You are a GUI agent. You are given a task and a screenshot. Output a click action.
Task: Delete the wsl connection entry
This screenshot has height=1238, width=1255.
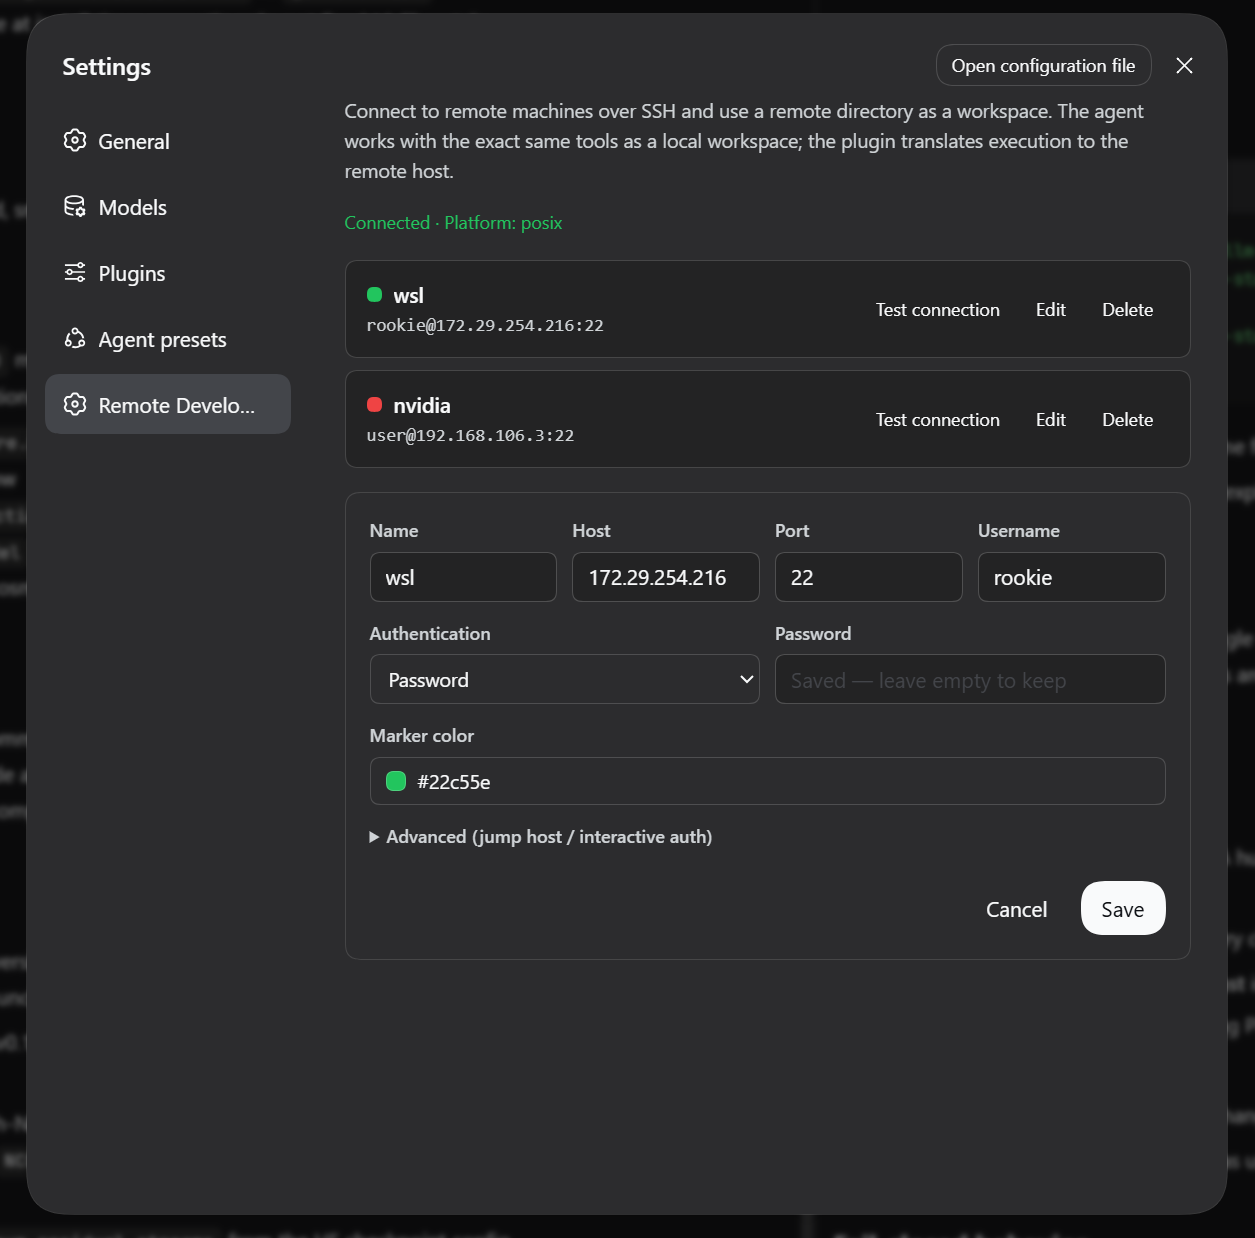[1127, 310]
